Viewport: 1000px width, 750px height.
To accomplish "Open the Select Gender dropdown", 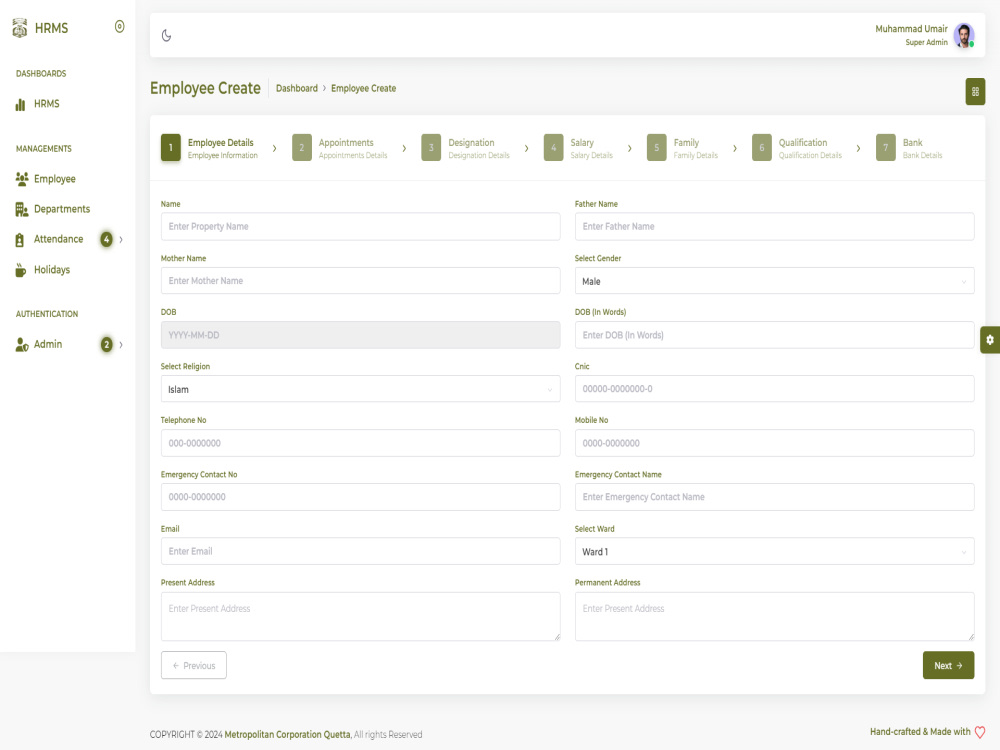I will click(774, 281).
